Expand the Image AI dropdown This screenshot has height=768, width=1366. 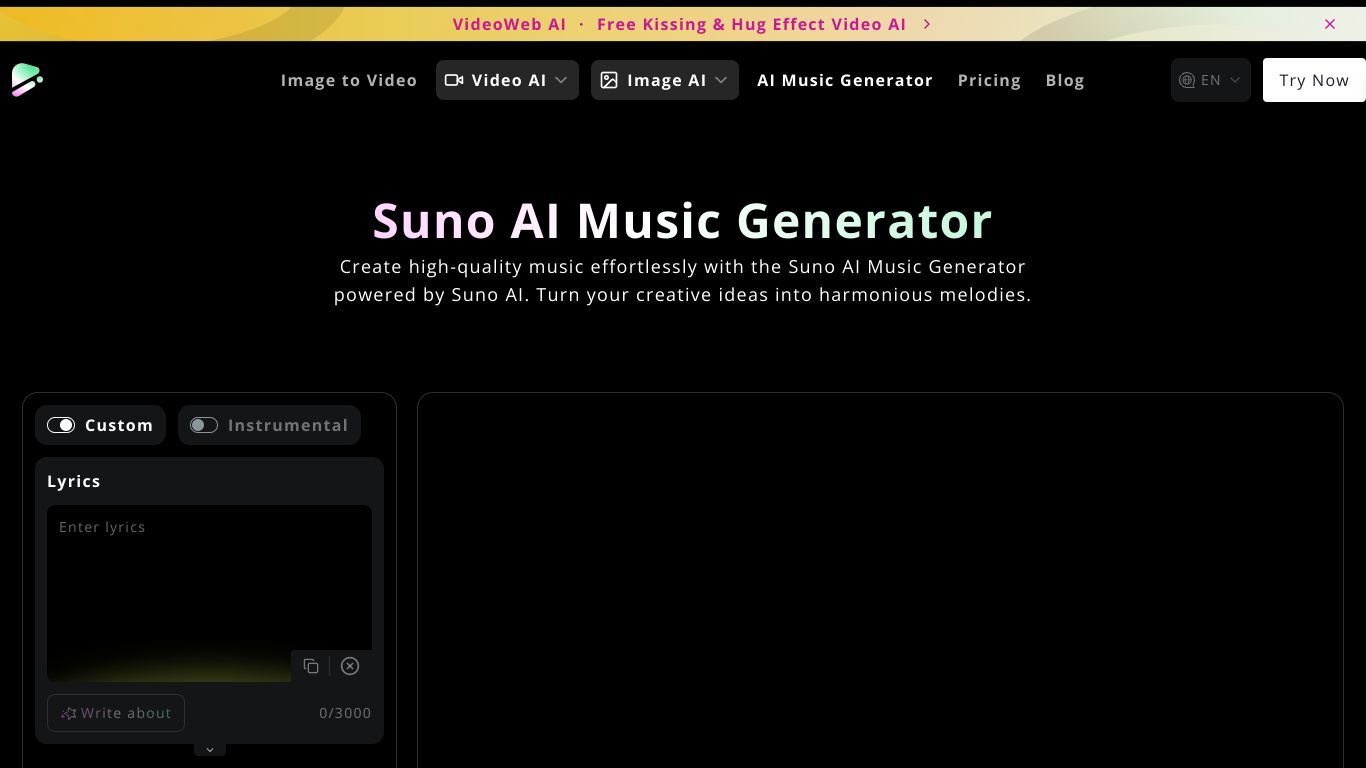665,80
